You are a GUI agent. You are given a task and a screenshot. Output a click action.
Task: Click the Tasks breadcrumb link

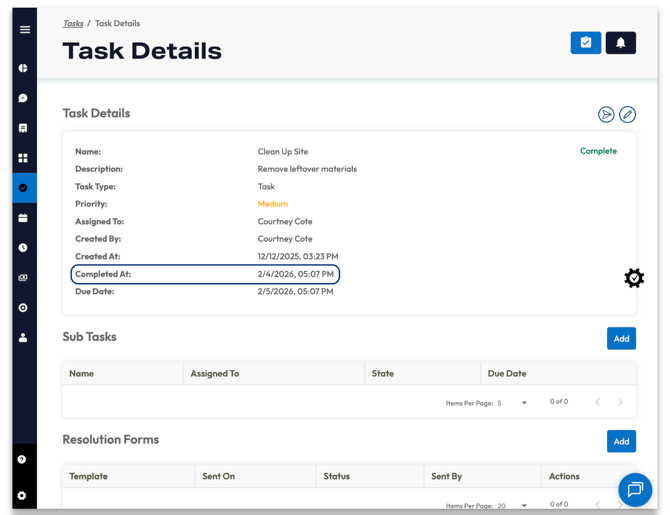tap(73, 23)
